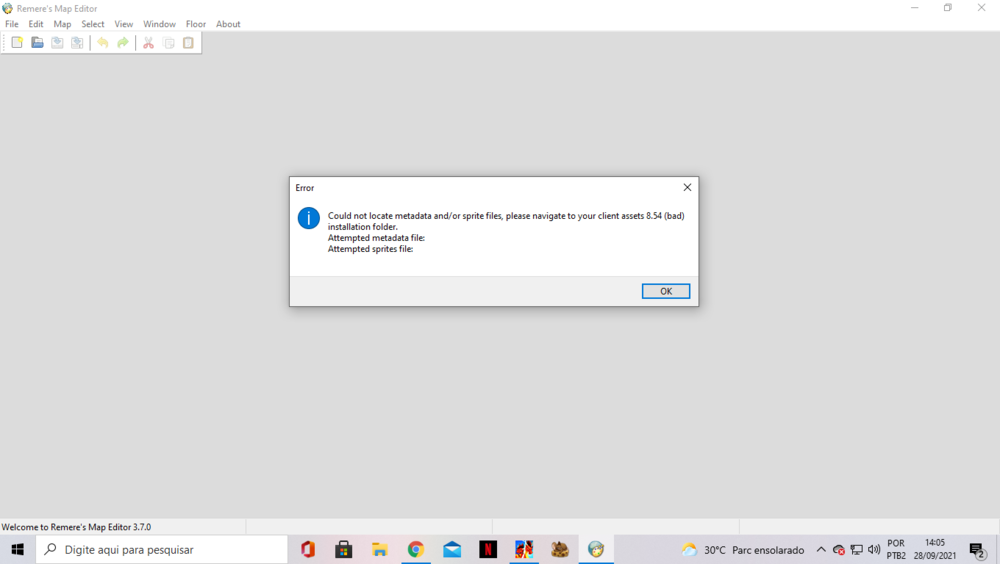Click the Save As toolbar icon

(77, 43)
